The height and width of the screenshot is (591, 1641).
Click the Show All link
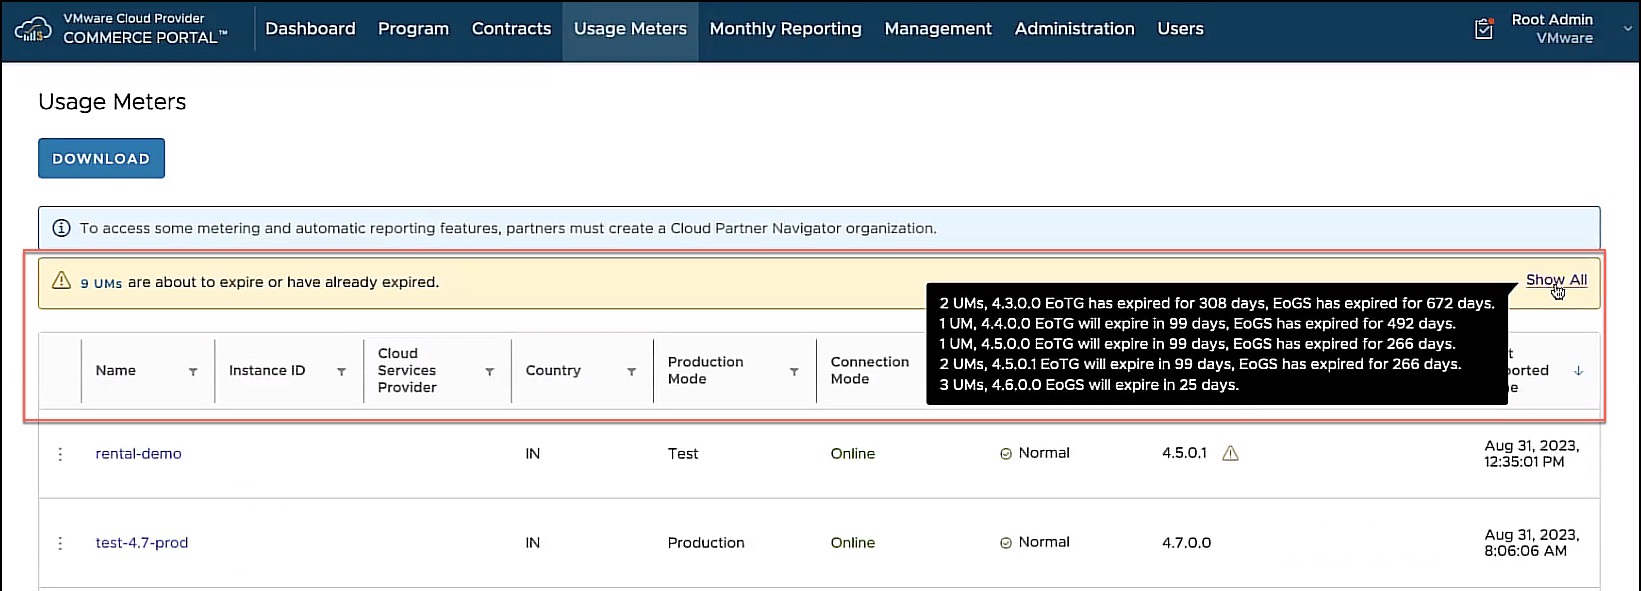[1556, 280]
